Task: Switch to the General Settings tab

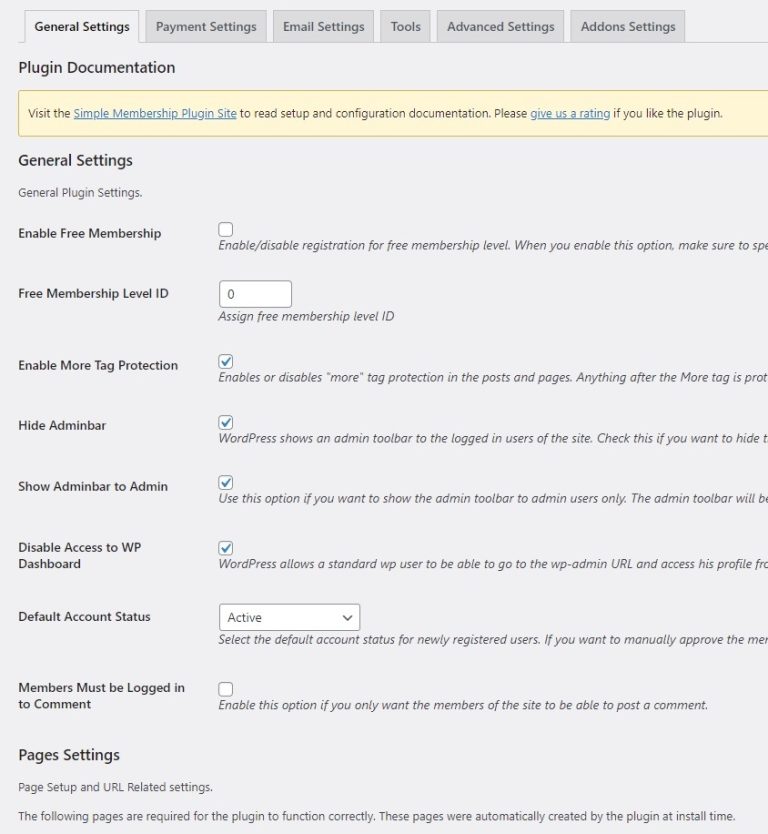Action: point(81,26)
